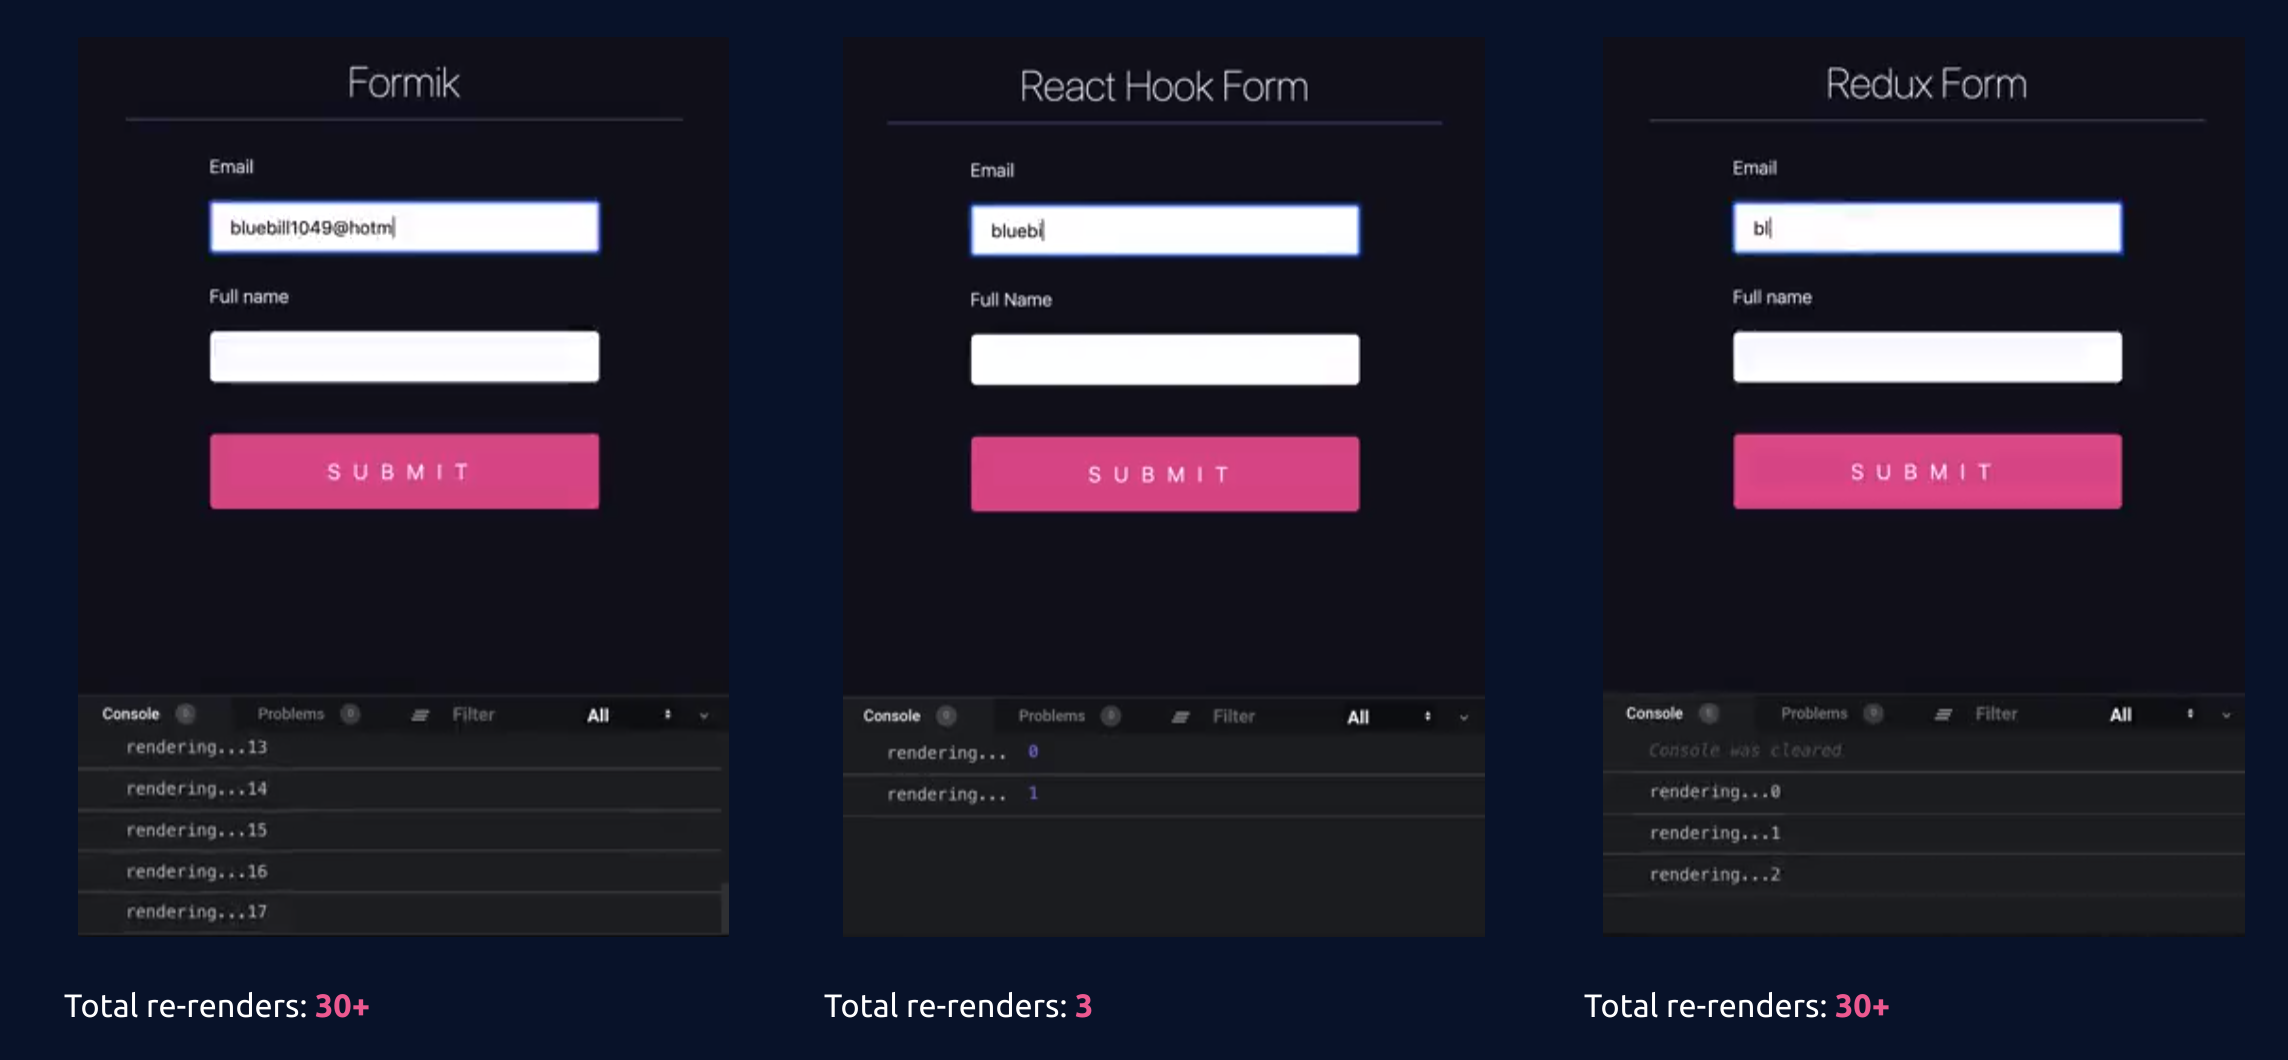
Task: Click the Filter field in Formik console
Action: pyautogui.click(x=474, y=714)
